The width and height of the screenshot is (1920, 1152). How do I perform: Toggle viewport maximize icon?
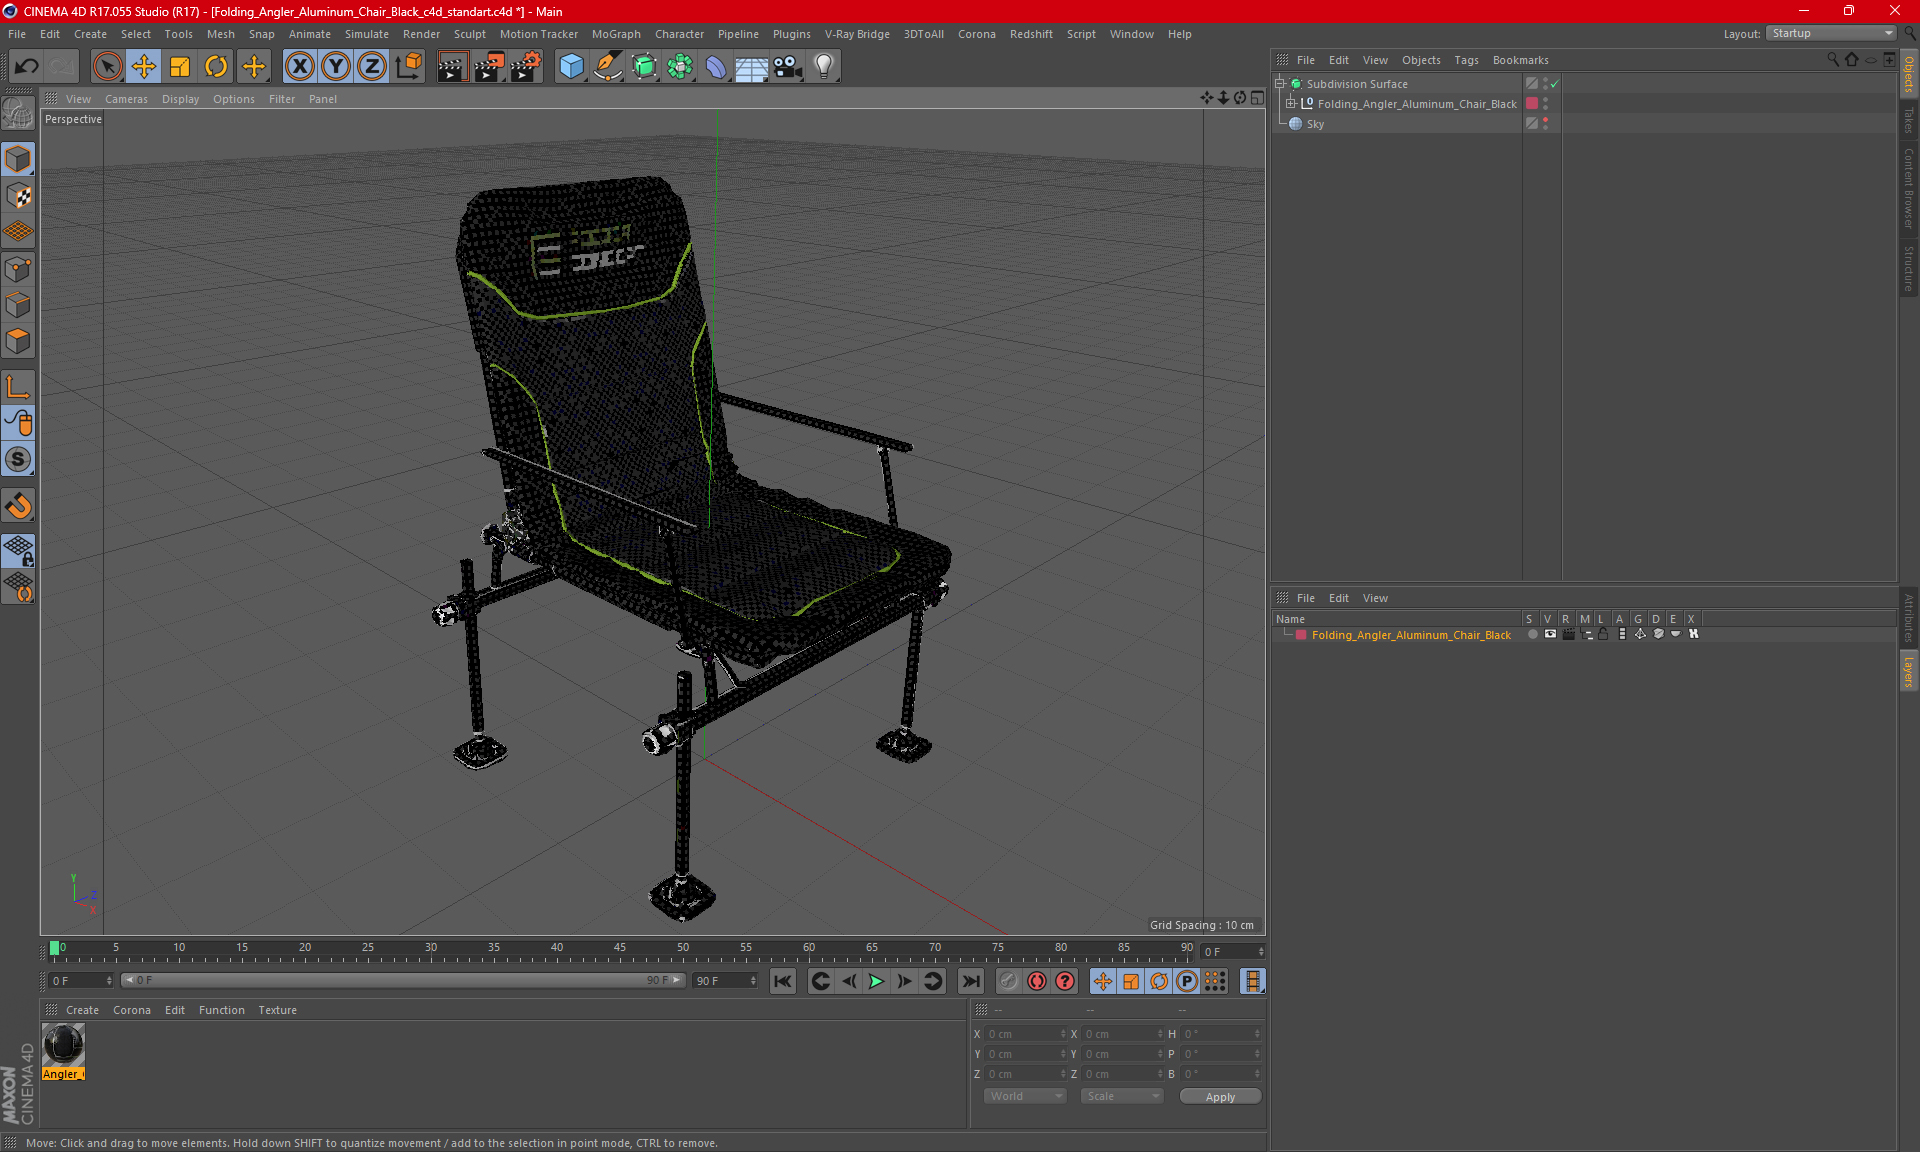[x=1257, y=98]
